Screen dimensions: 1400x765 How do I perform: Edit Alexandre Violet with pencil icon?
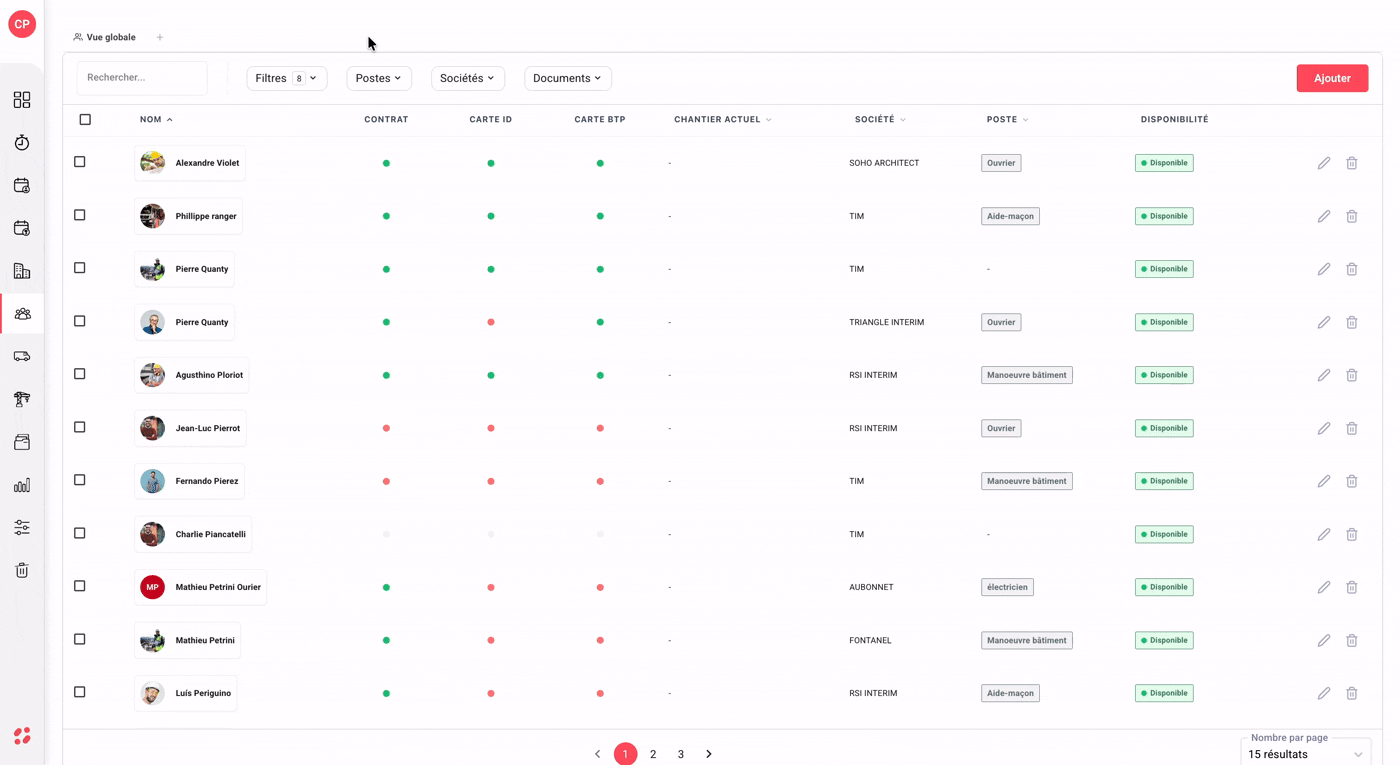point(1324,163)
